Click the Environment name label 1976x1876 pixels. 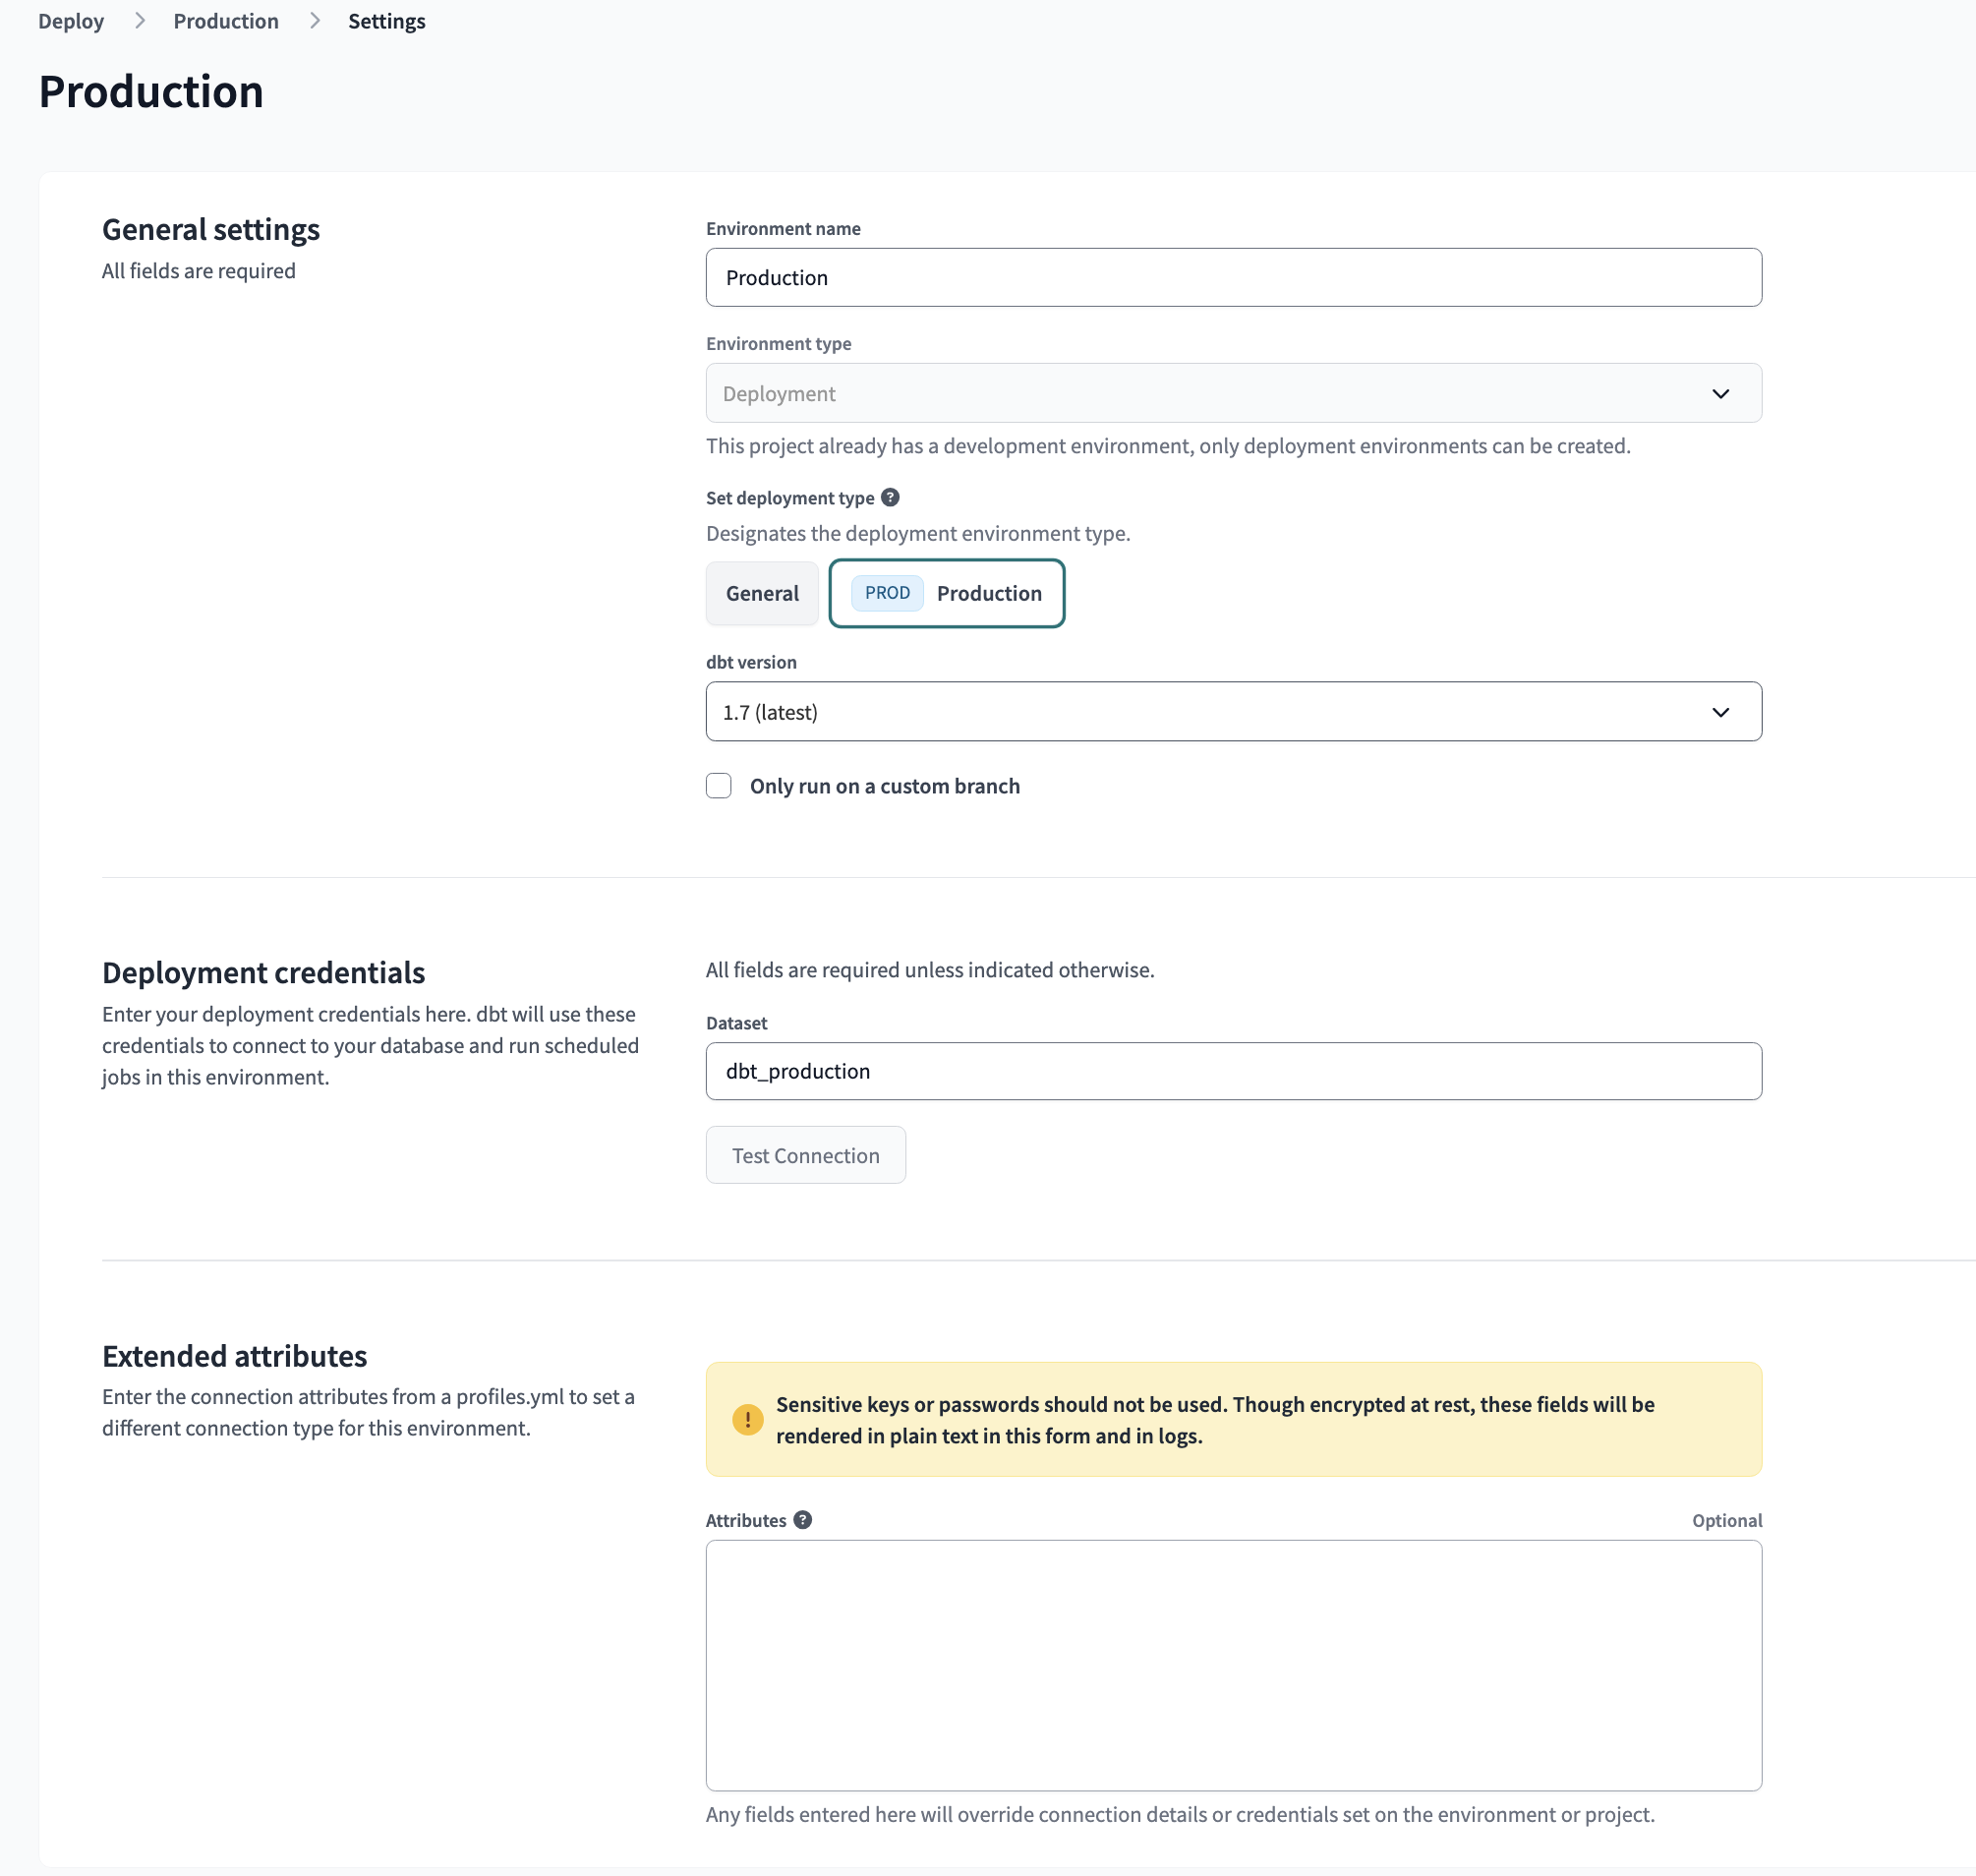click(x=783, y=228)
